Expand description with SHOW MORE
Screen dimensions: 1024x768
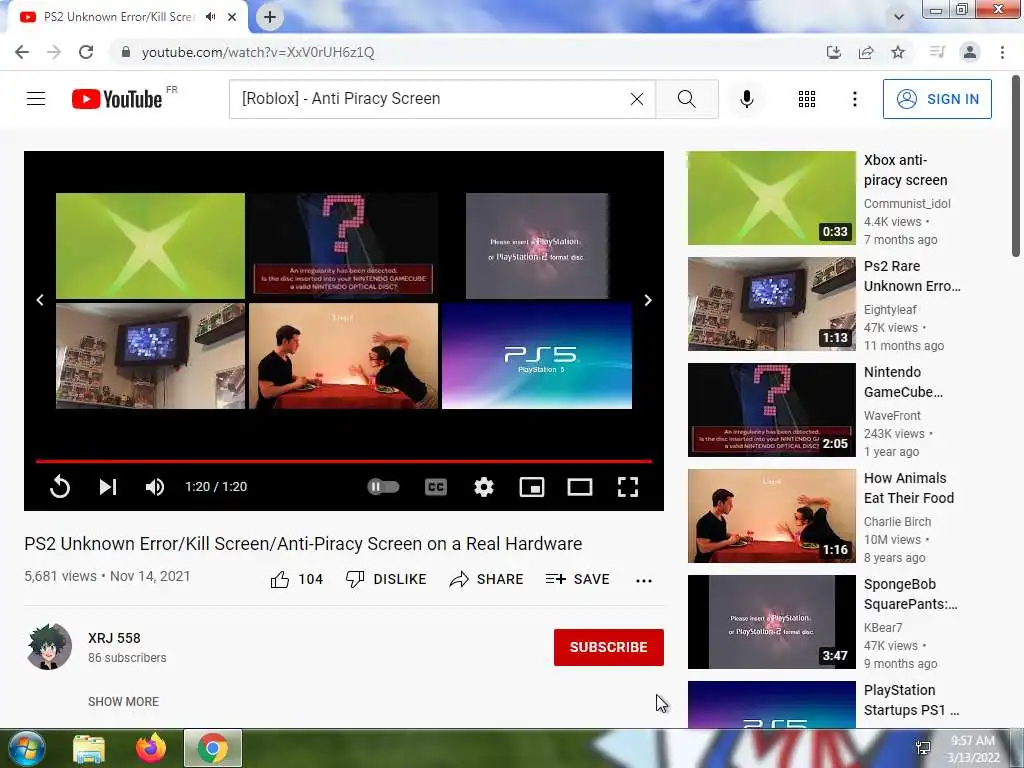[123, 701]
